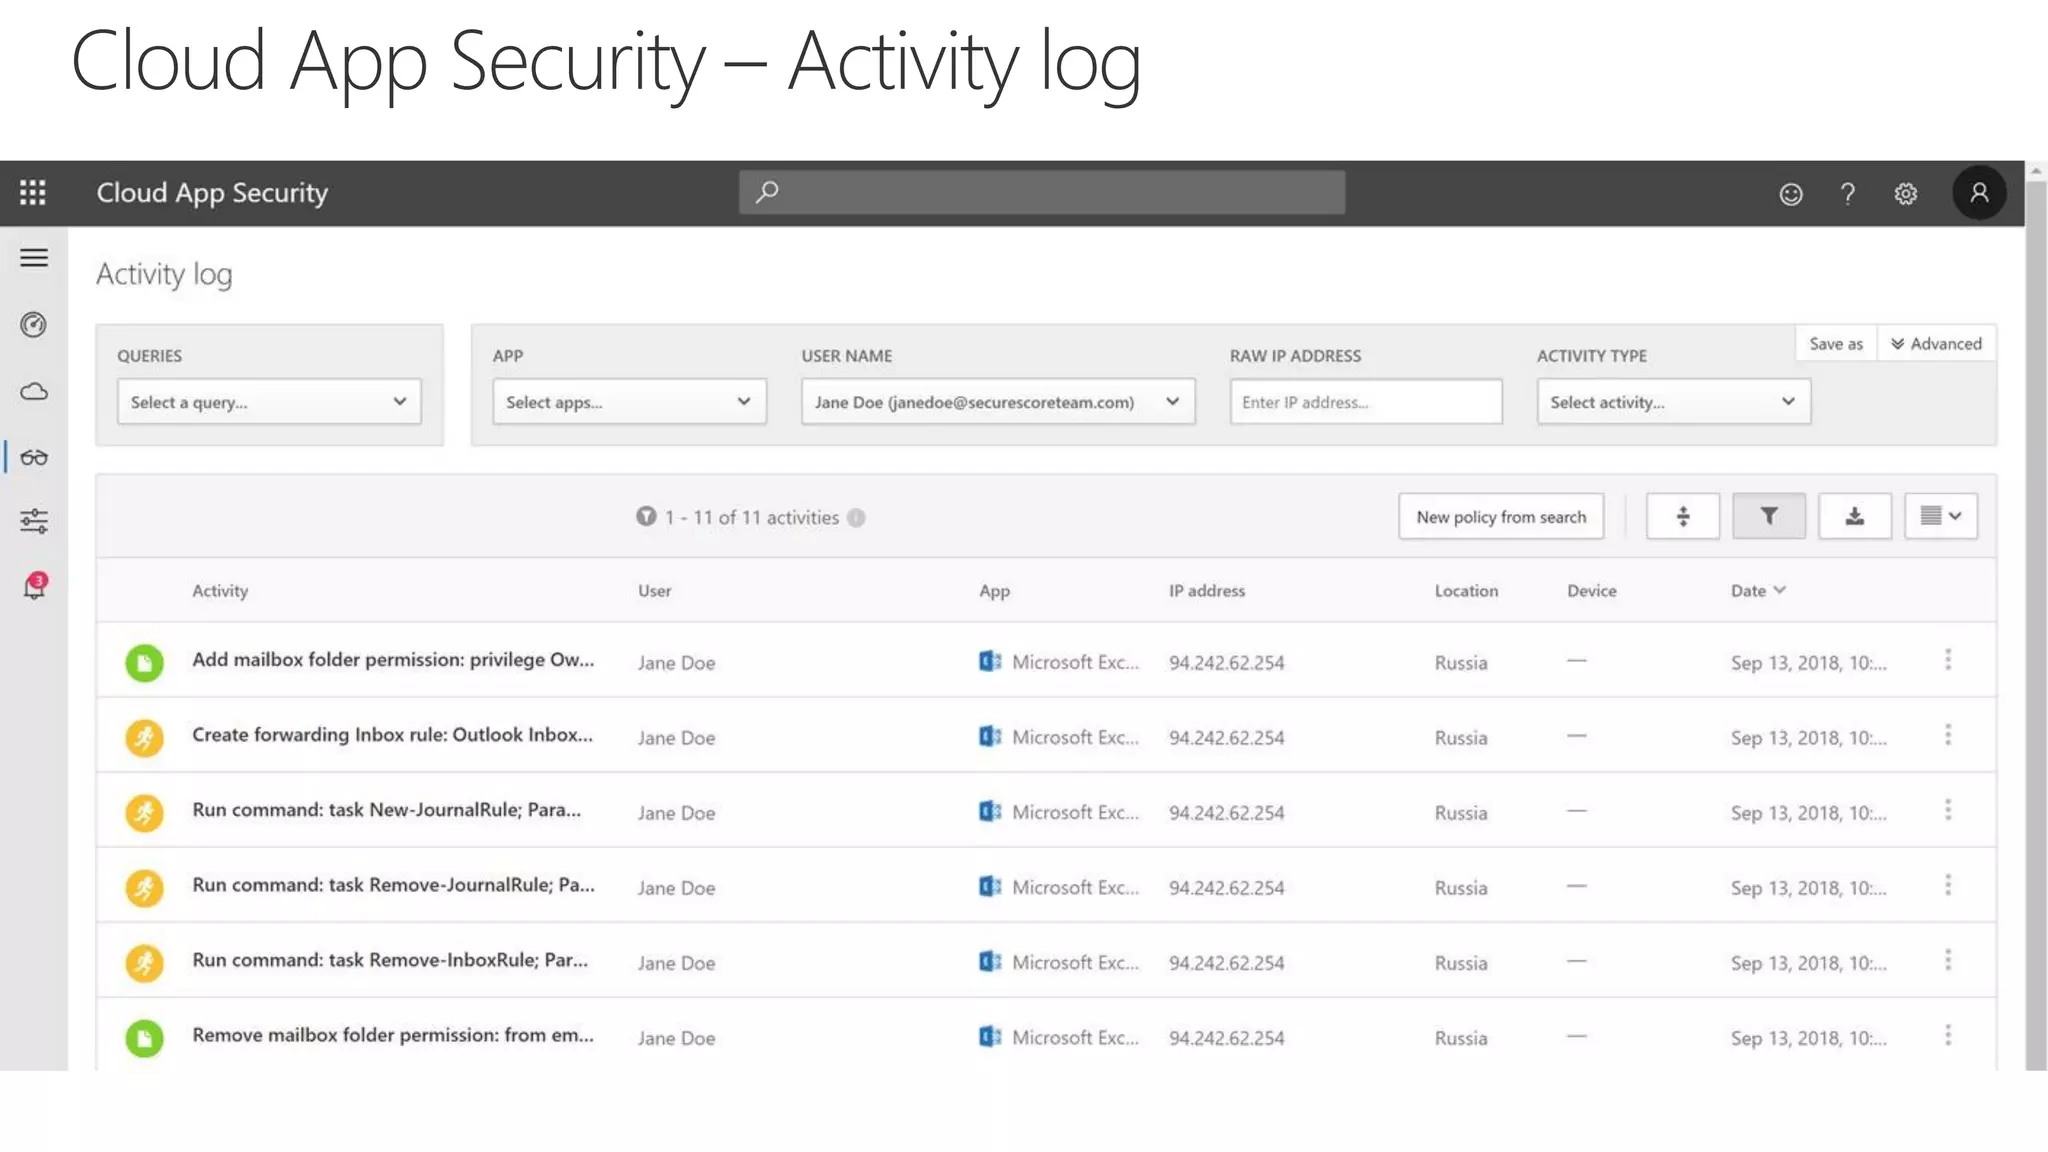Viewport: 2048px width, 1152px height.
Task: Select the Investigate glasses icon in sidebar
Action: coord(34,458)
